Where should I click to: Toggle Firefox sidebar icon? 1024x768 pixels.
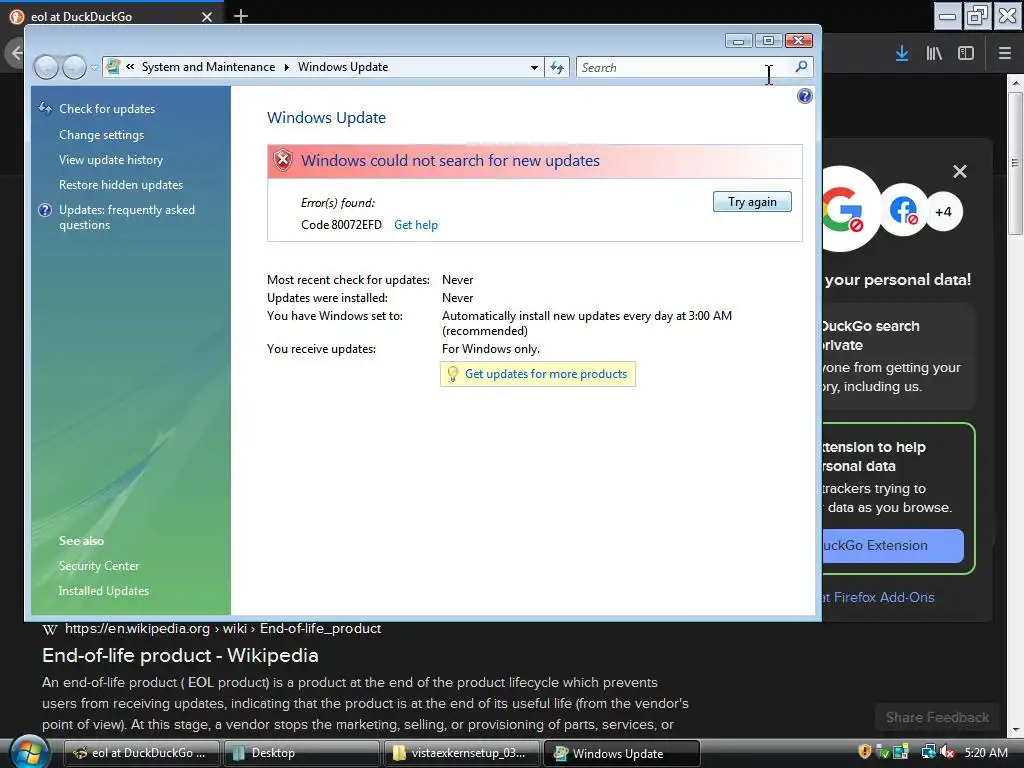click(x=966, y=54)
